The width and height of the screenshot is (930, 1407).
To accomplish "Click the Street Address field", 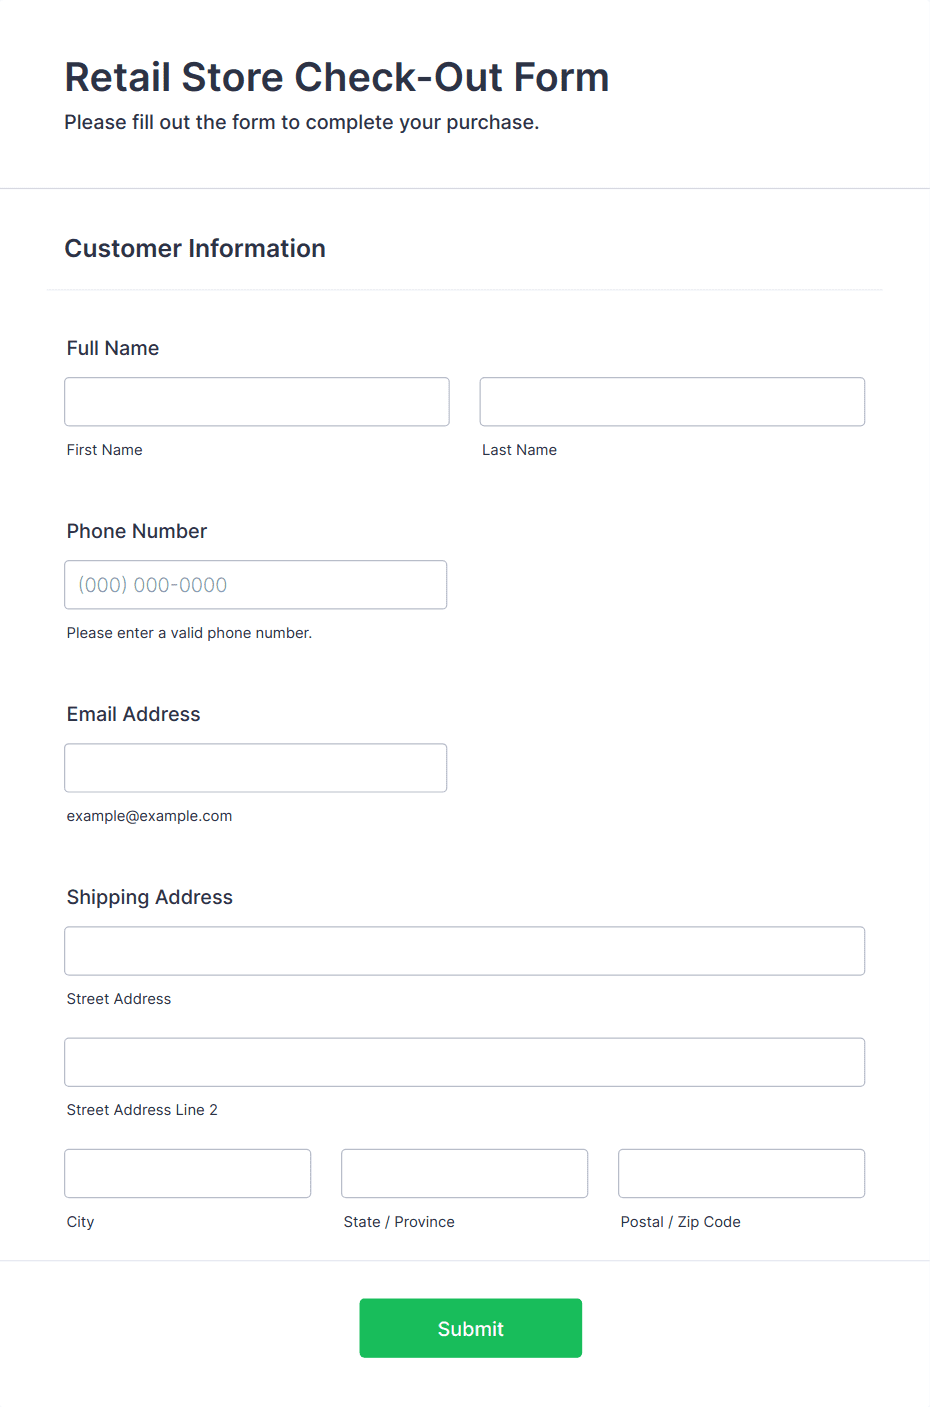I will coord(465,951).
